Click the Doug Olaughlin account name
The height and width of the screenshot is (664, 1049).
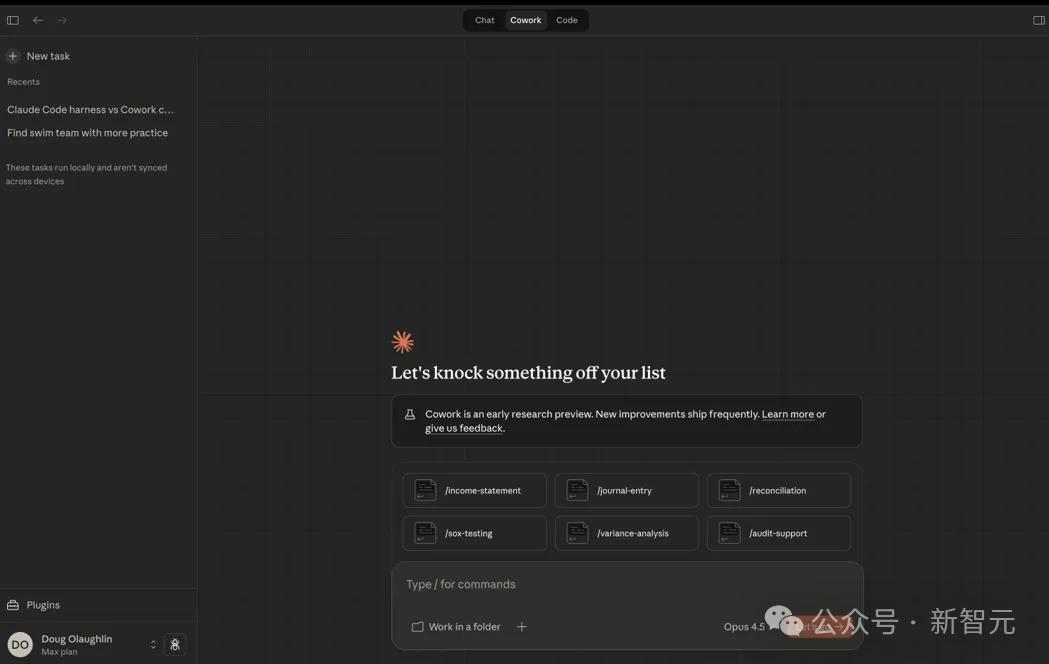pyautogui.click(x=77, y=639)
